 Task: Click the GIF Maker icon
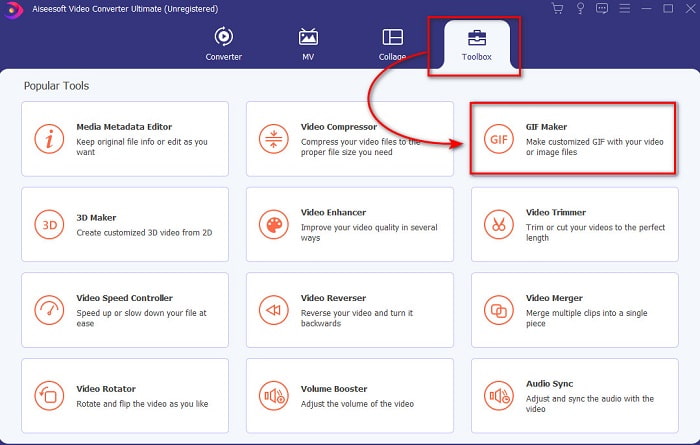499,139
